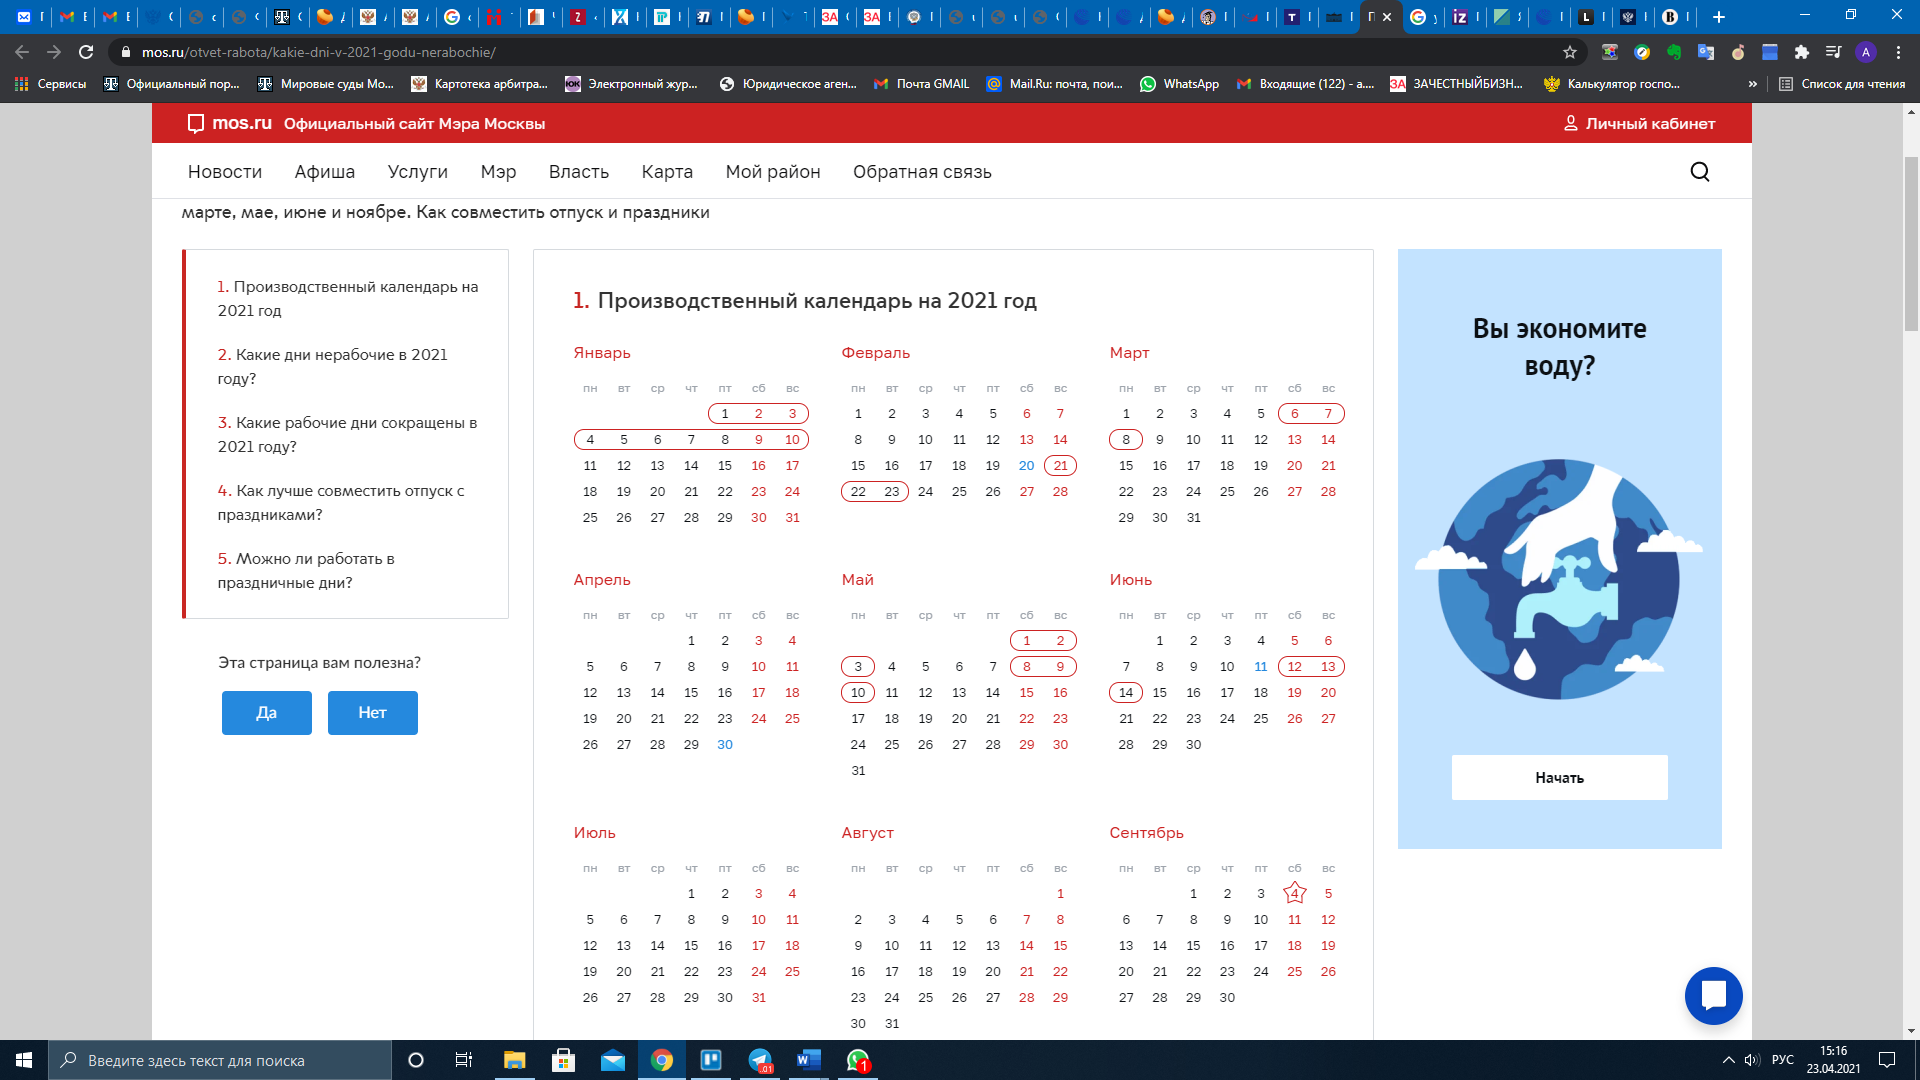Click the search icon on mos.ru
The height and width of the screenshot is (1080, 1920).
pyautogui.click(x=1700, y=171)
